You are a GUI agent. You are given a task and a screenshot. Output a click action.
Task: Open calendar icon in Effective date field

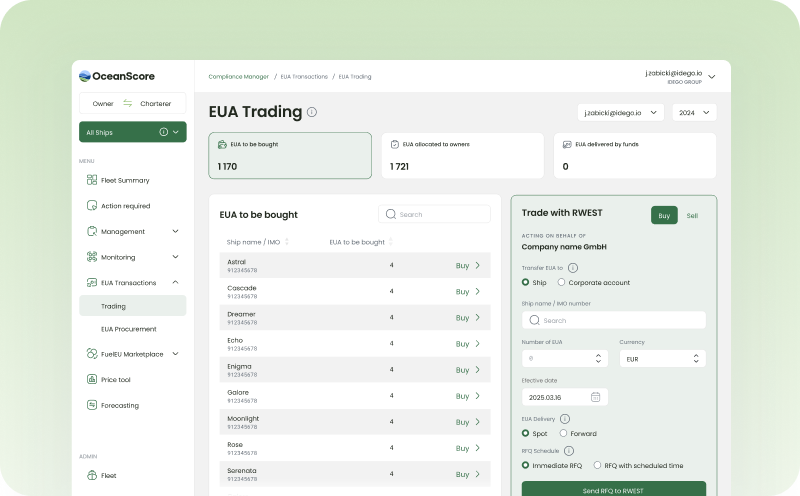click(596, 396)
